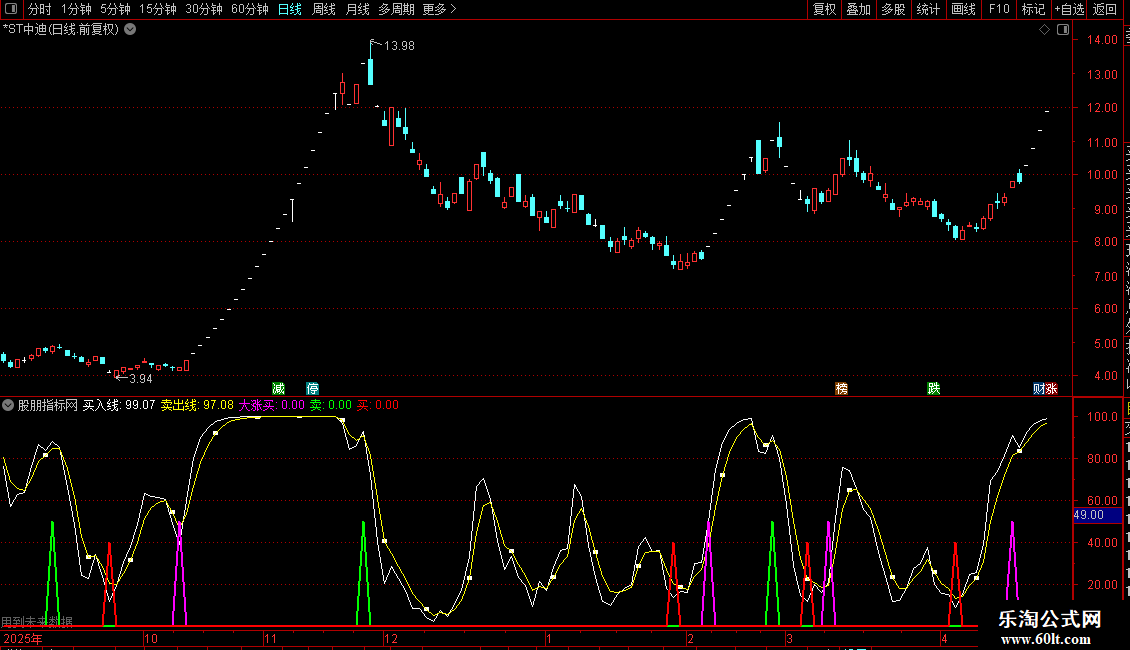Click the 3.94 low price label
Image resolution: width=1130 pixels, height=650 pixels.
141,378
